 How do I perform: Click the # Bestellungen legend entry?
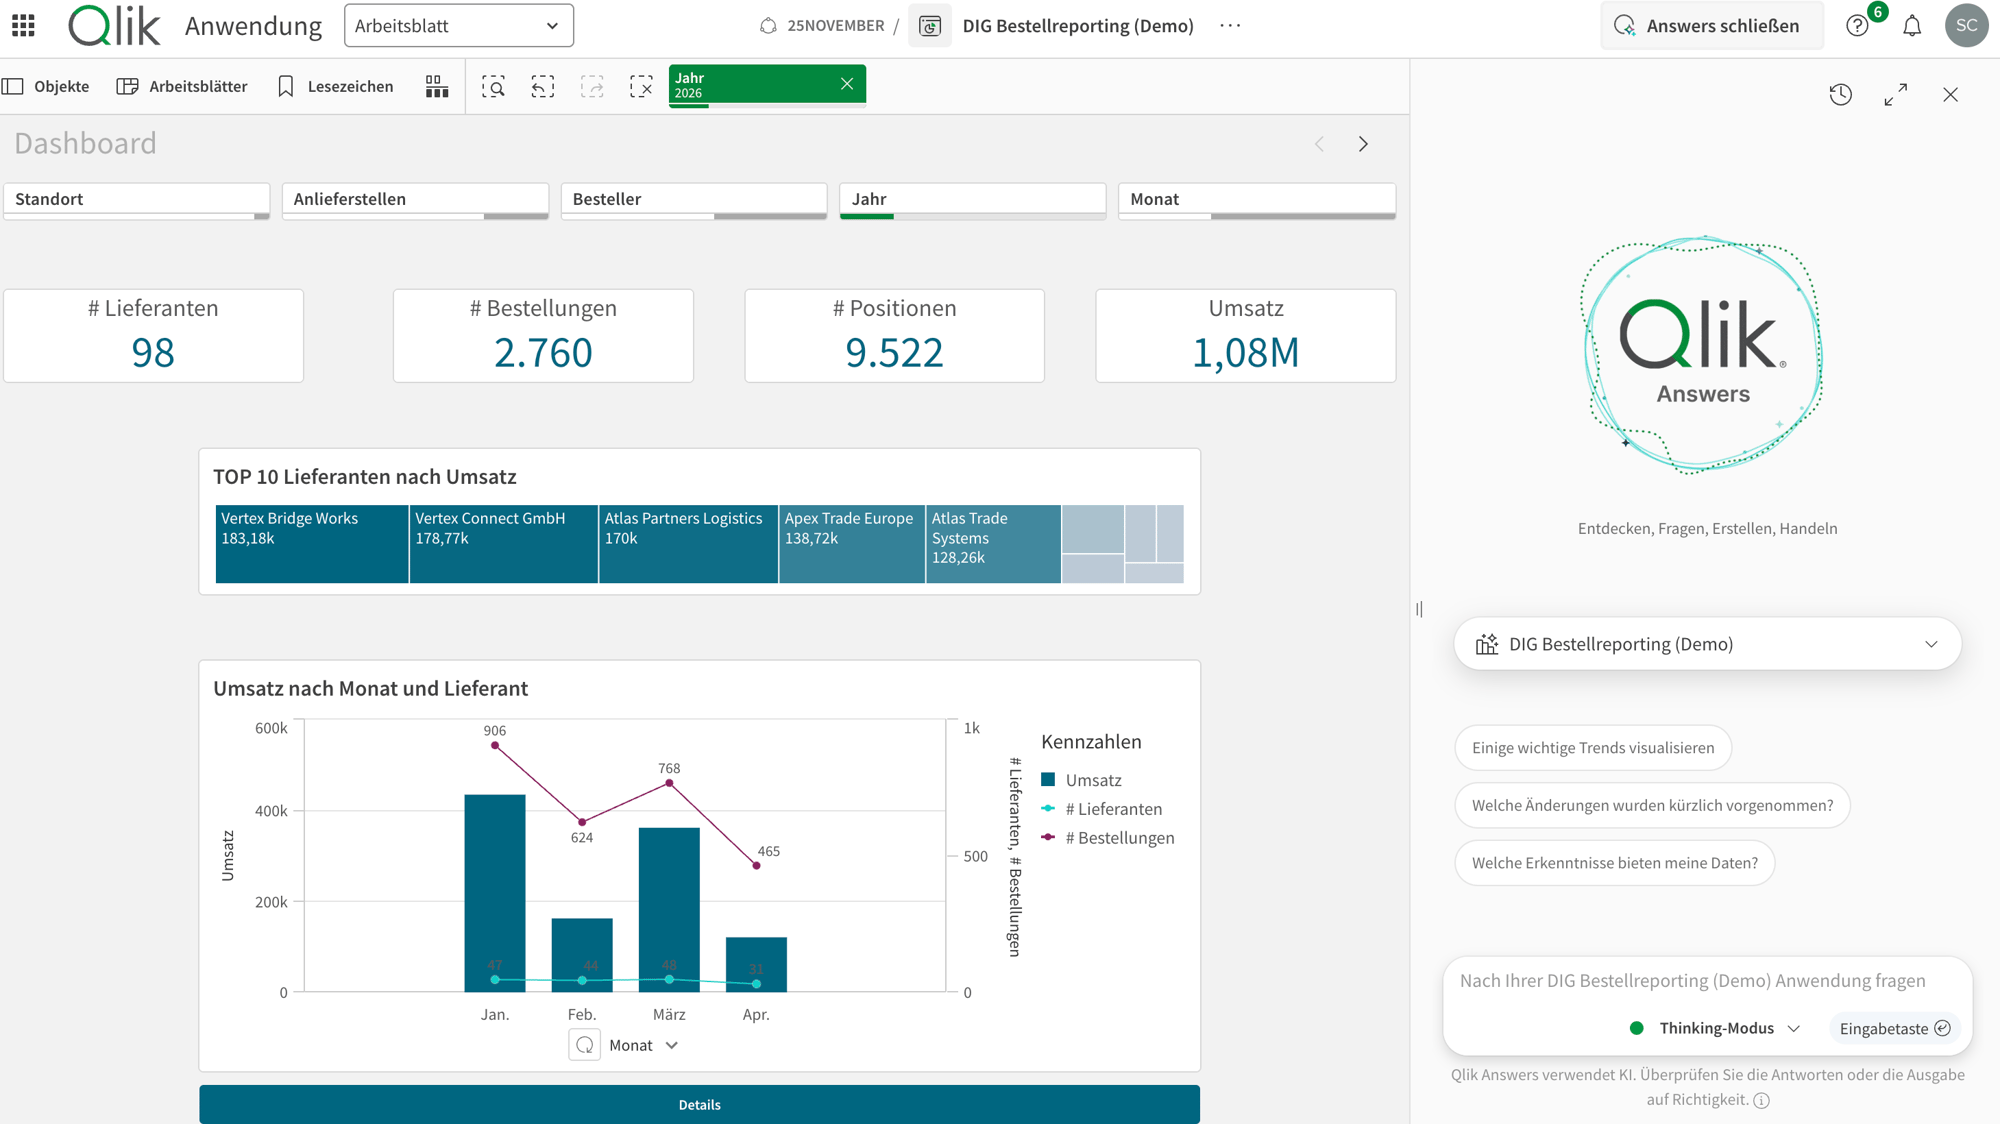click(1108, 838)
